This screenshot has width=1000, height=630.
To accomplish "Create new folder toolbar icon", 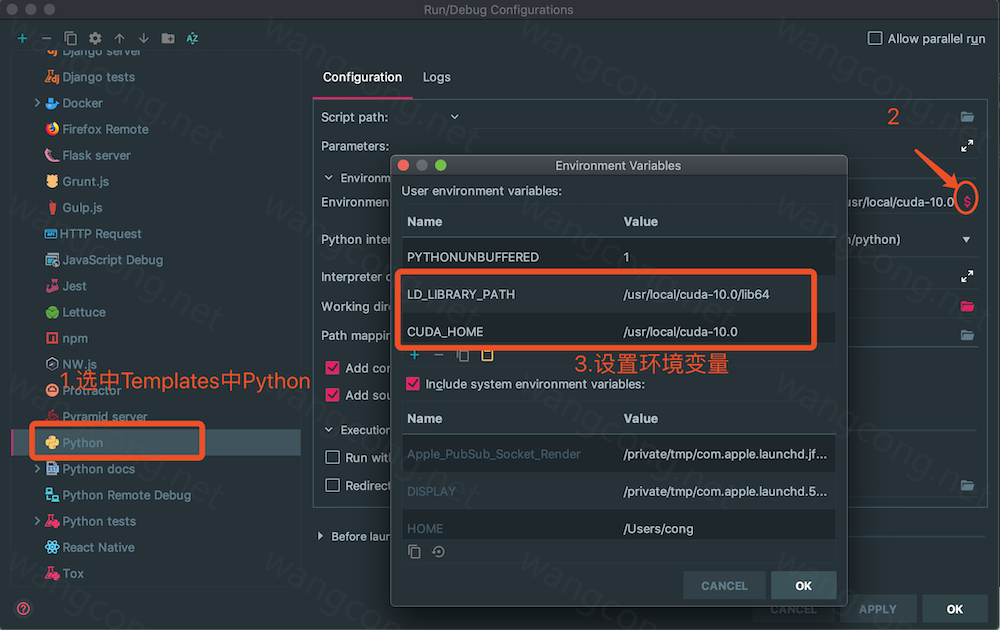I will (x=168, y=38).
